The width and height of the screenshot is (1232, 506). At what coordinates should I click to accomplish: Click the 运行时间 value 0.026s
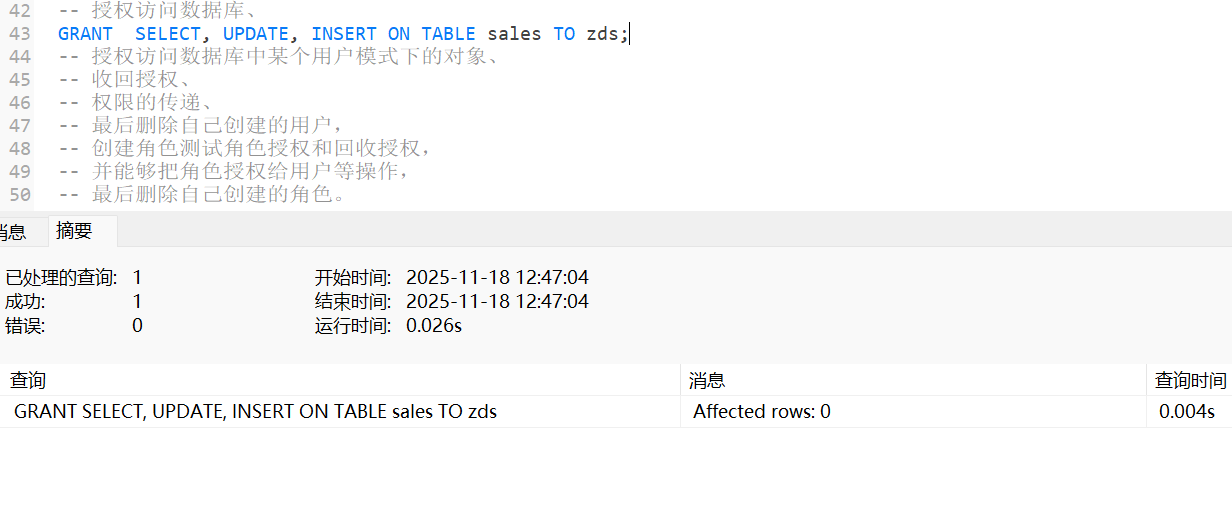click(434, 325)
